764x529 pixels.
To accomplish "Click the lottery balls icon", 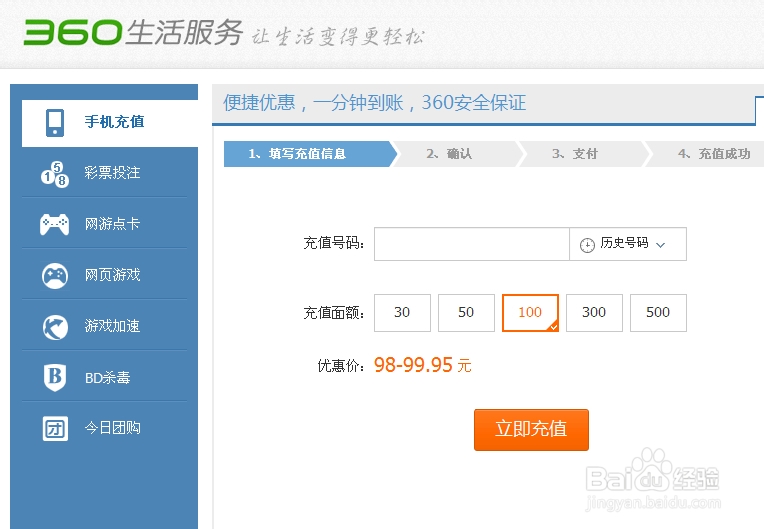I will click(55, 174).
